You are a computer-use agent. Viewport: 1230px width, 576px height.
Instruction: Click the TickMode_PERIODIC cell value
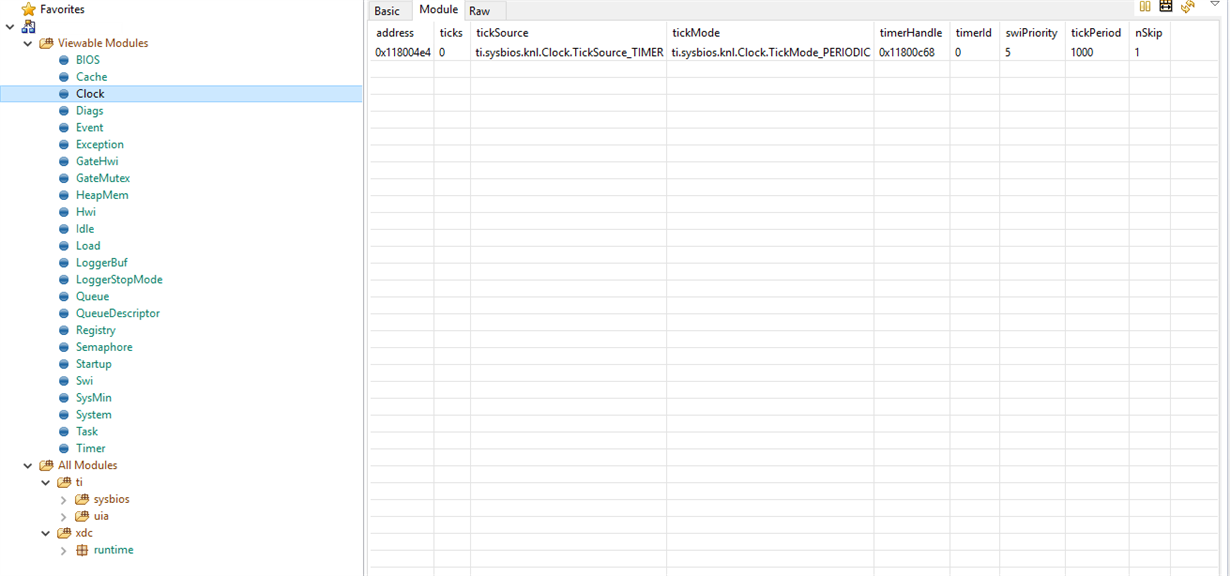tap(771, 52)
